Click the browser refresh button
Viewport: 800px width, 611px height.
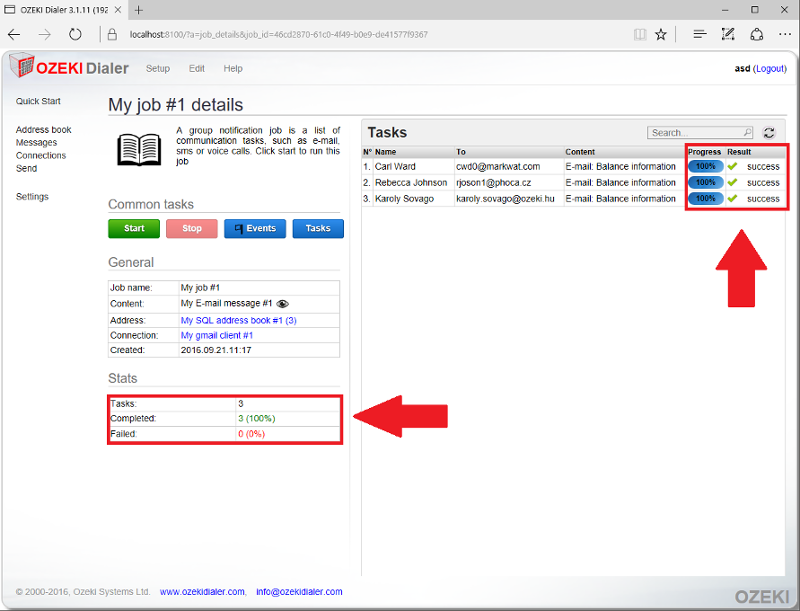click(75, 34)
